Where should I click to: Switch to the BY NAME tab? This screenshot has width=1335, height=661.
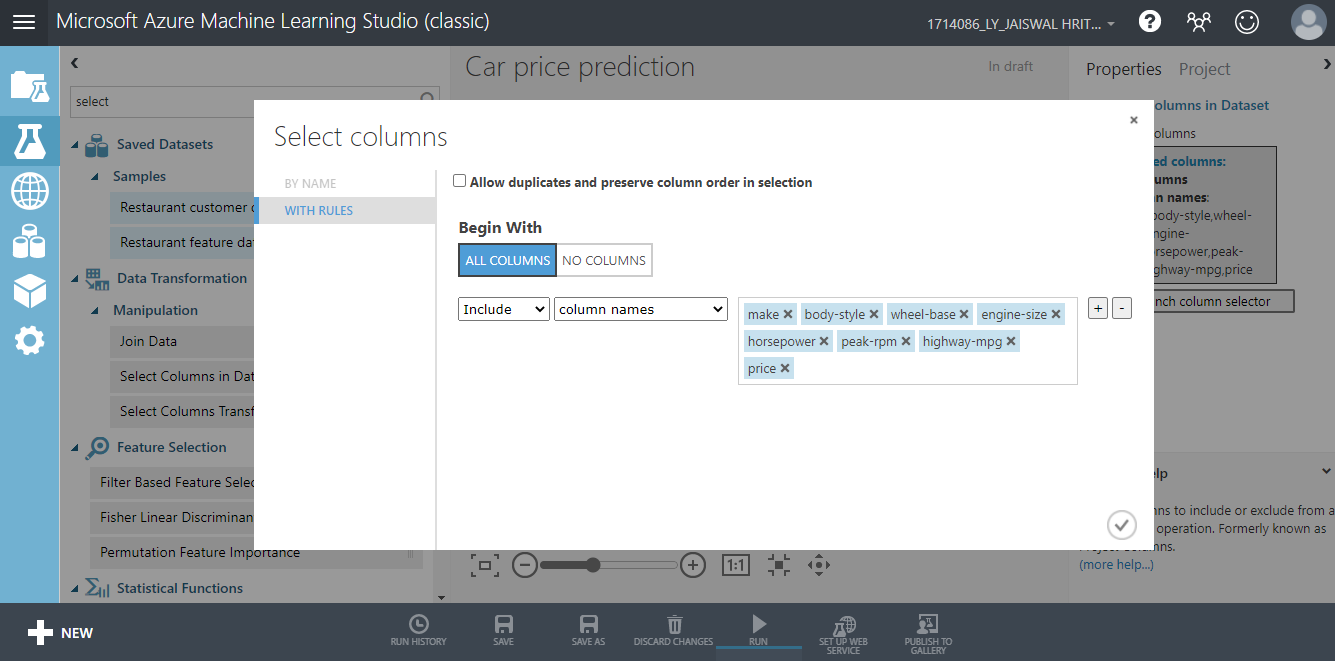click(x=310, y=184)
